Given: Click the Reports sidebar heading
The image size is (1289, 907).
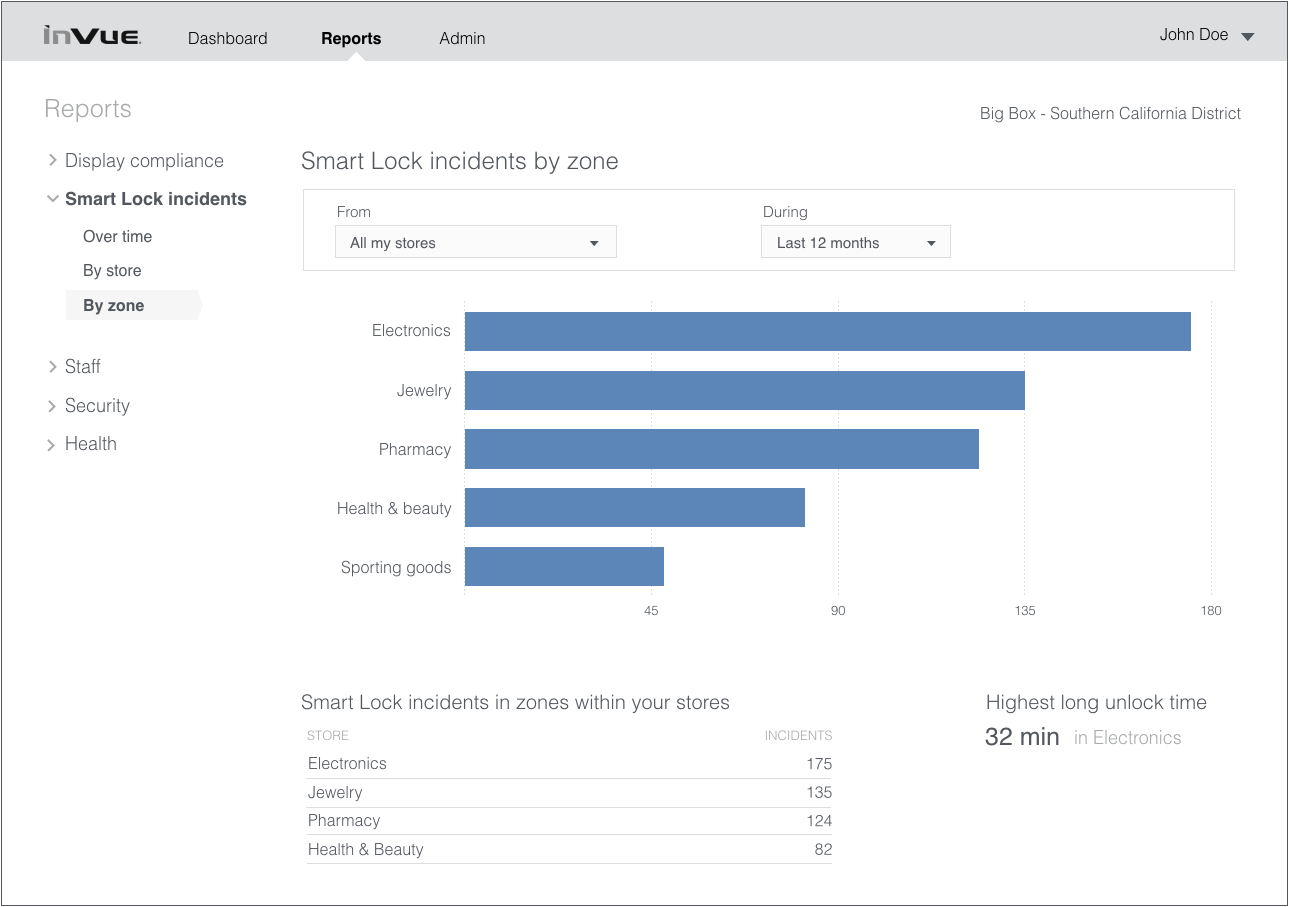Looking at the screenshot, I should 88,109.
